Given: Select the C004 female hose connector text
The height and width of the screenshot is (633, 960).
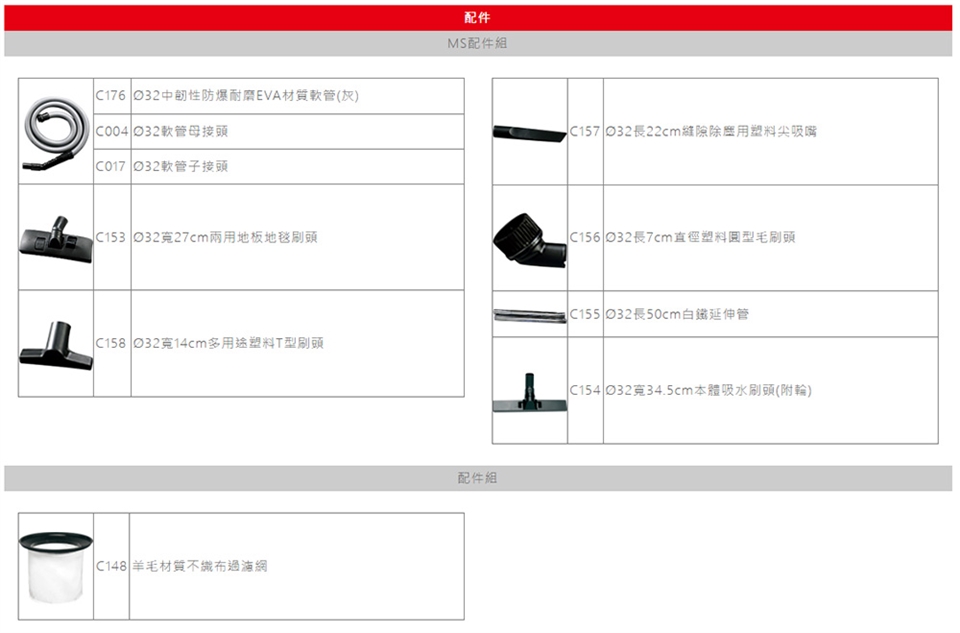Looking at the screenshot, I should tap(187, 131).
